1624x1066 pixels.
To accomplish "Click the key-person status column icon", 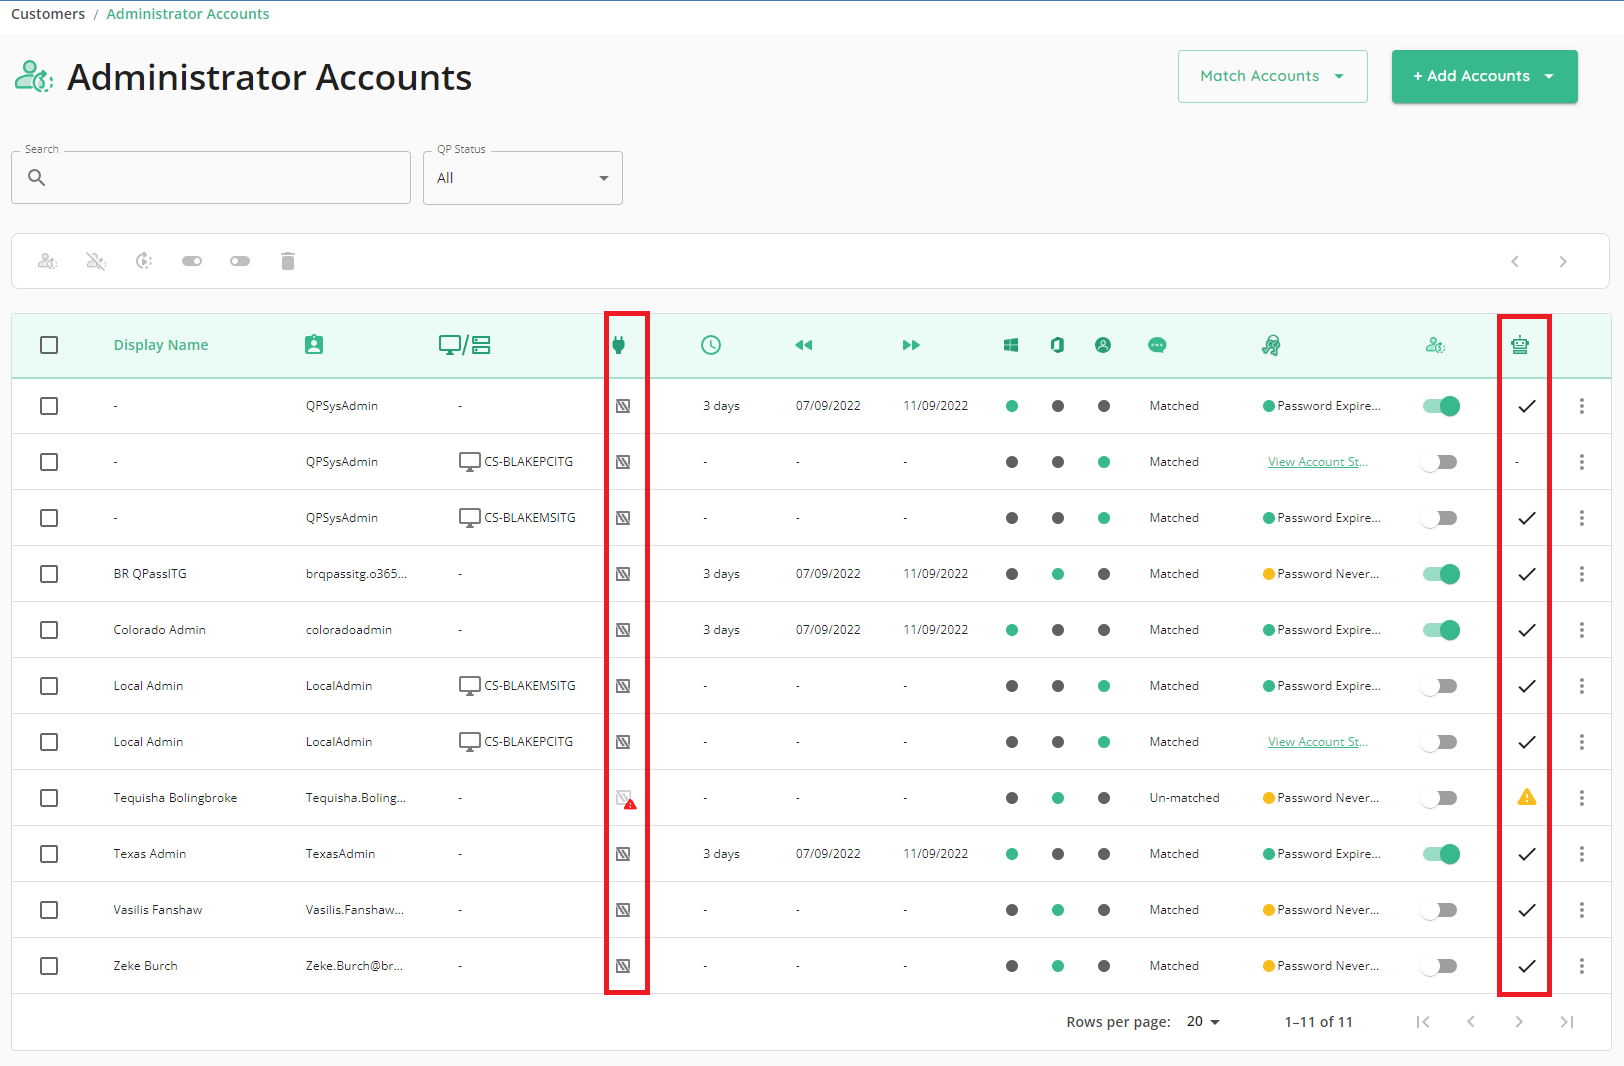I will click(1271, 345).
